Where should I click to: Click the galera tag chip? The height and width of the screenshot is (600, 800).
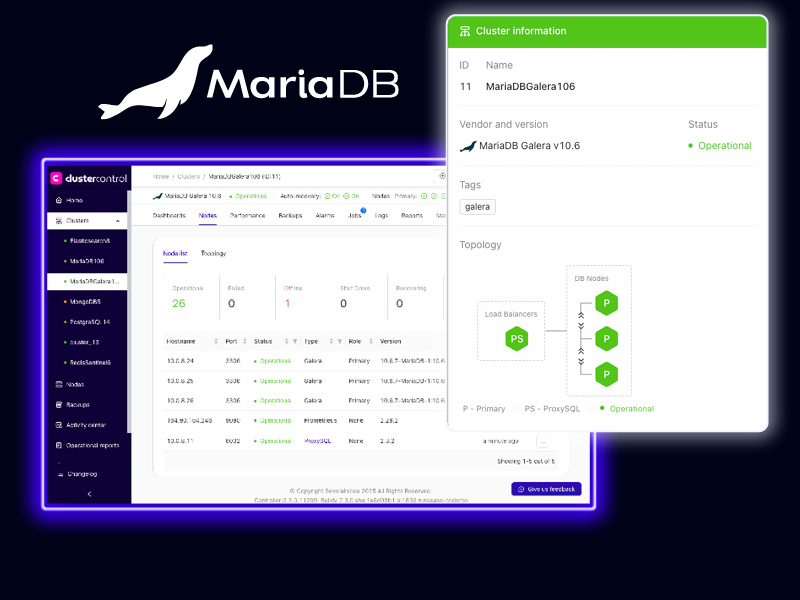(x=477, y=206)
